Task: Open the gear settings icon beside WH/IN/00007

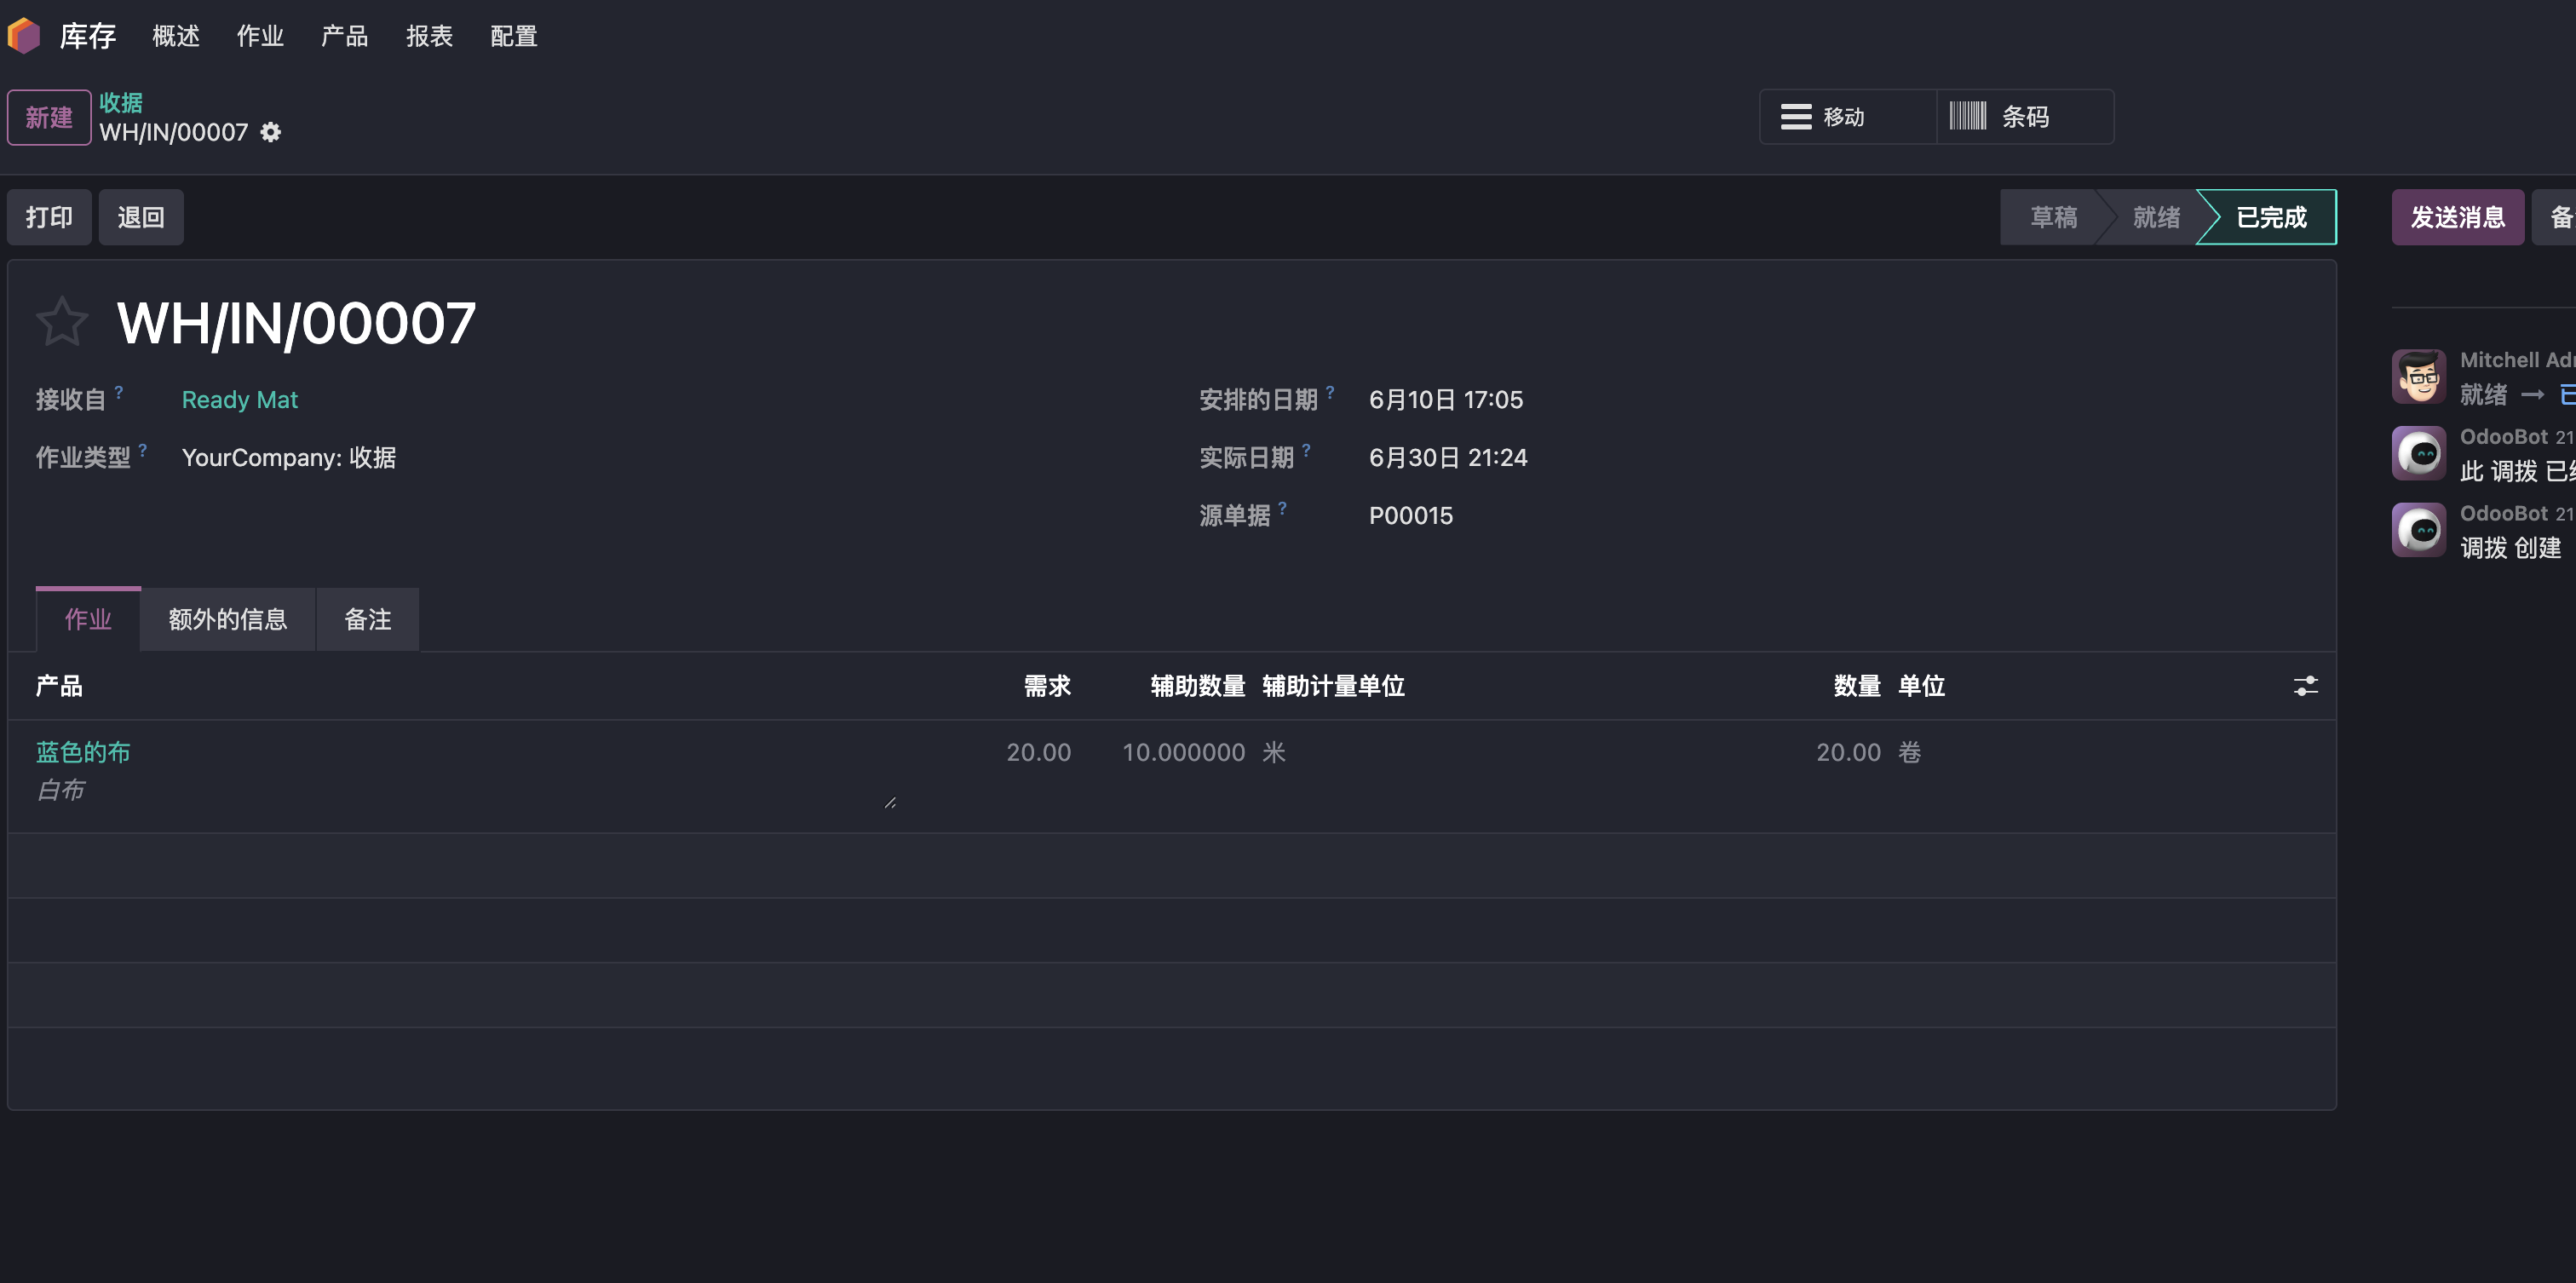Action: 270,132
